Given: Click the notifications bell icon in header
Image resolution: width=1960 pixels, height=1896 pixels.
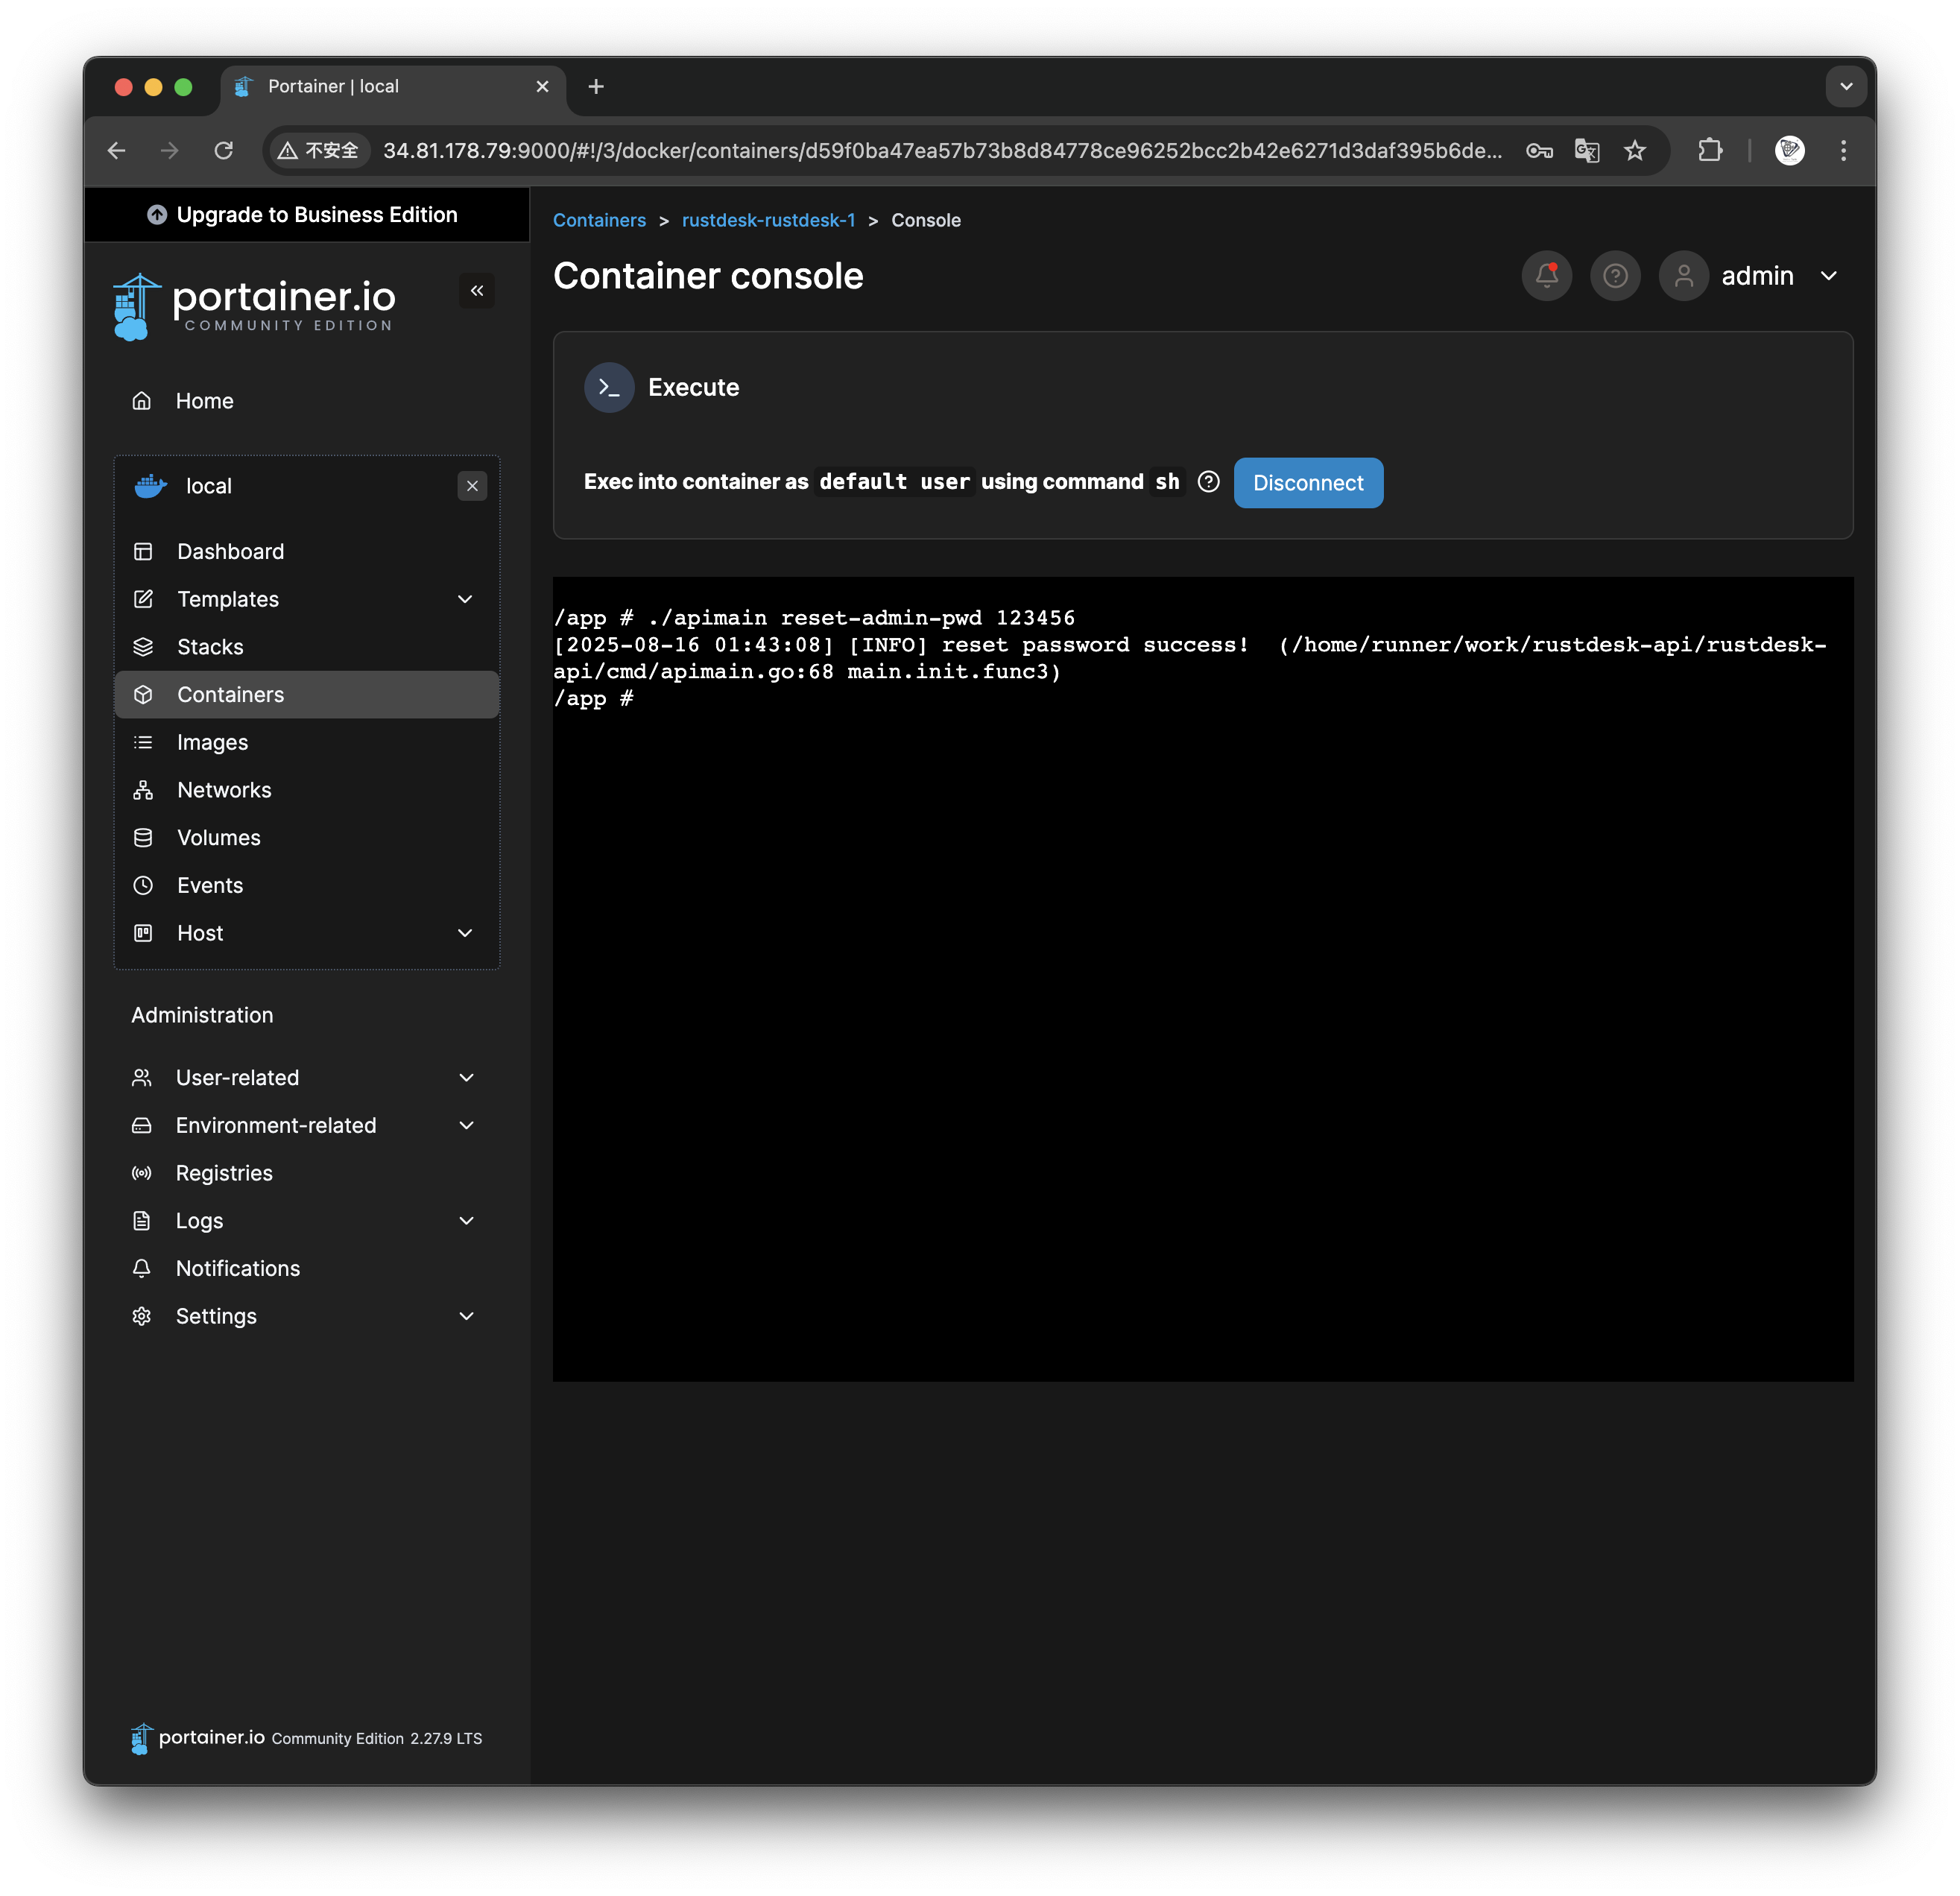Looking at the screenshot, I should tap(1546, 276).
